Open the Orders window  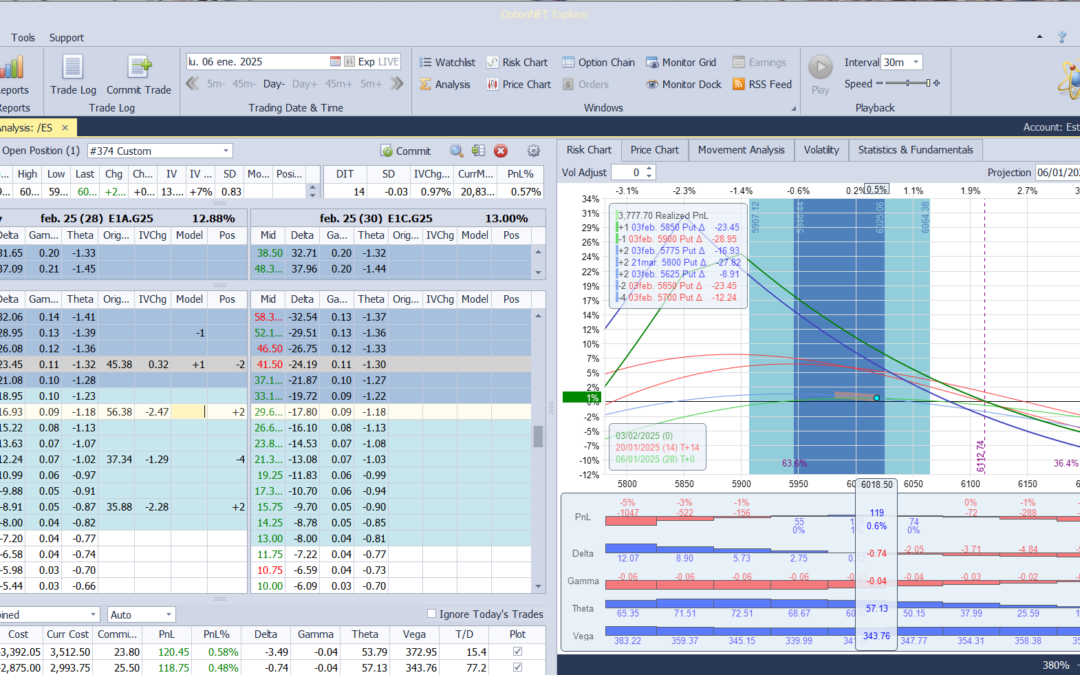click(x=585, y=84)
